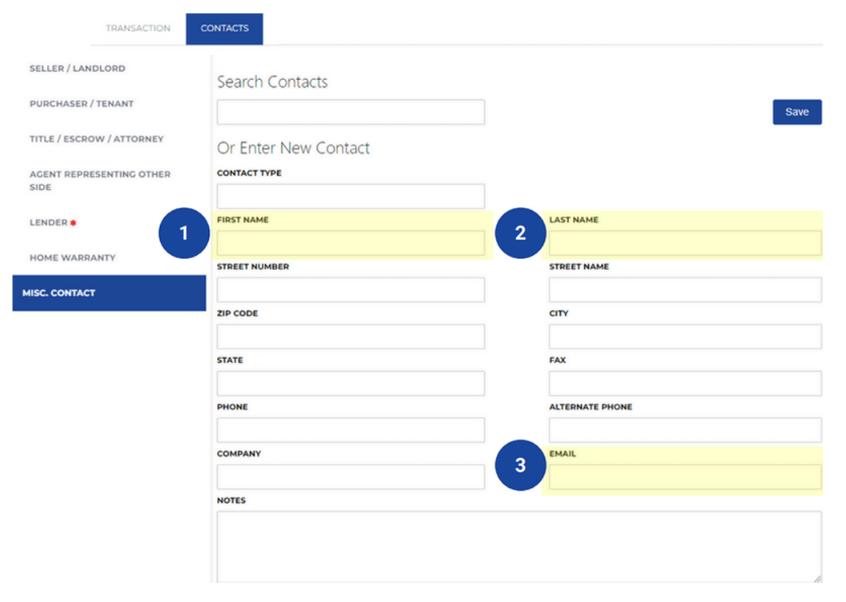Open Agent Representing Other Side
The height and width of the screenshot is (602, 846).
(99, 180)
